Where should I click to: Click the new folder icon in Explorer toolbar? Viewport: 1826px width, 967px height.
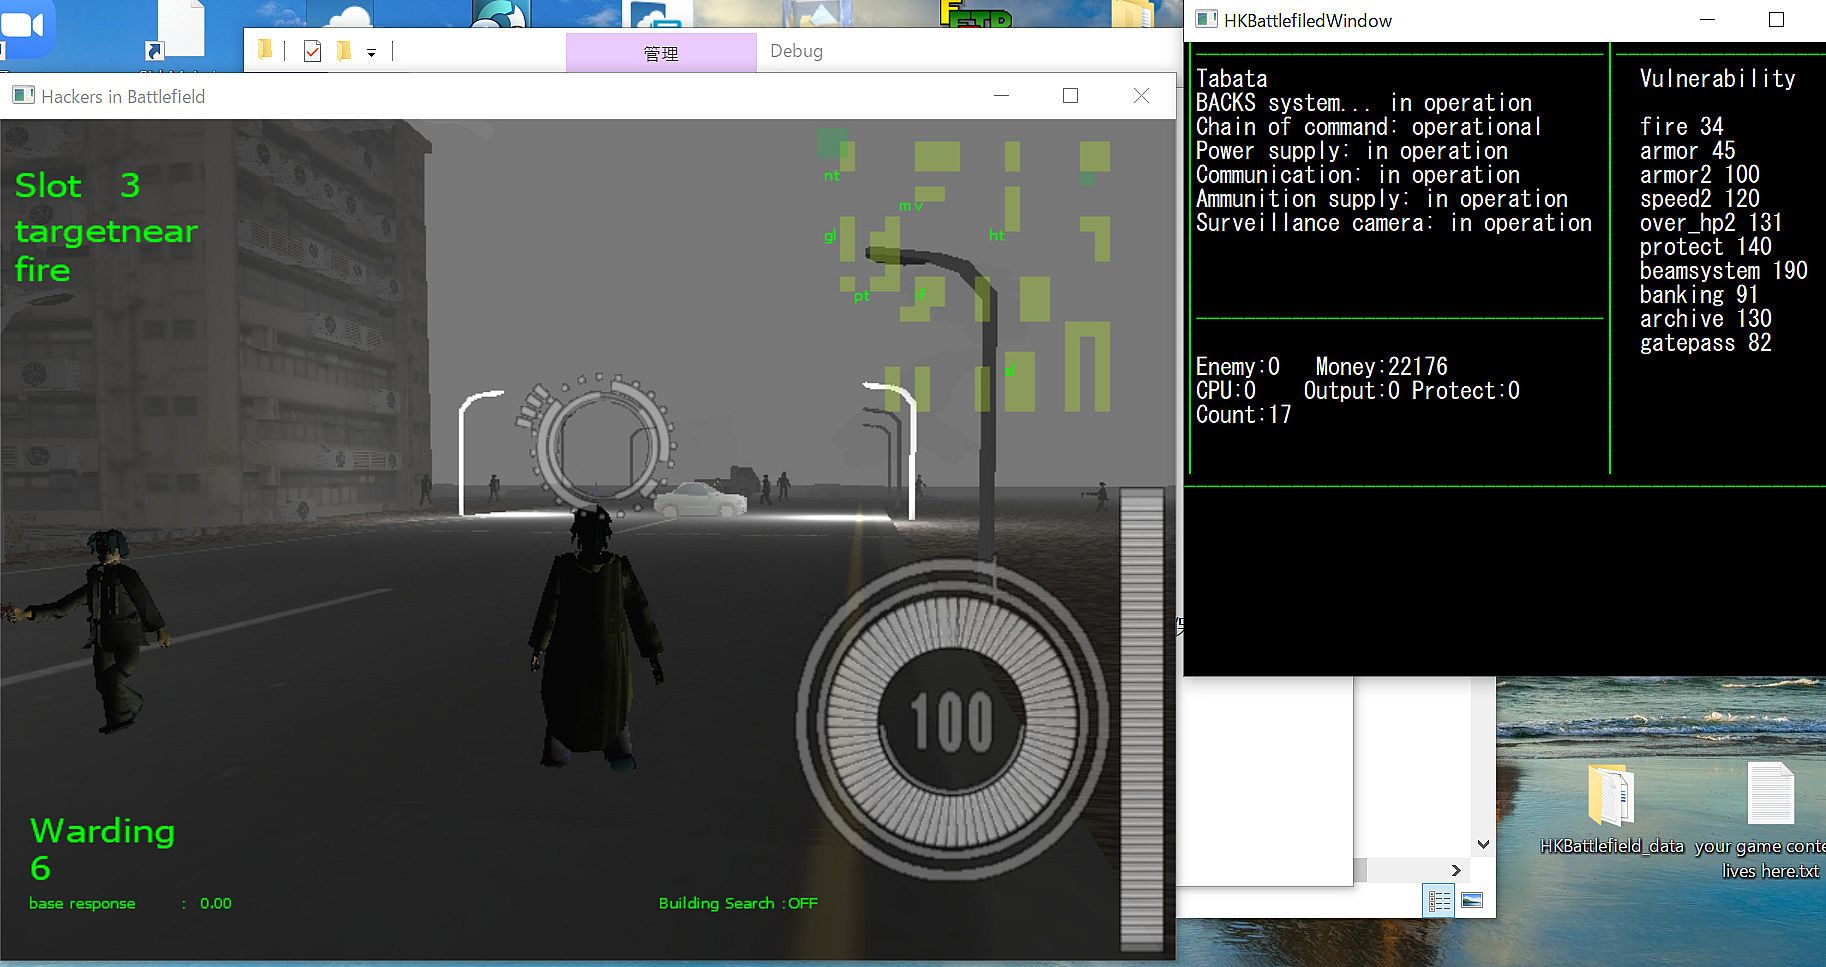pyautogui.click(x=344, y=51)
